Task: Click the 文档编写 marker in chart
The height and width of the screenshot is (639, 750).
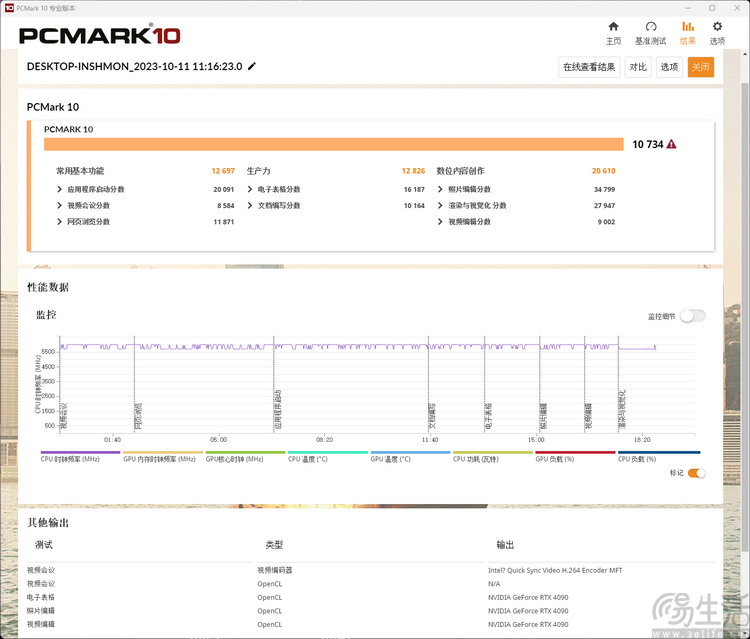Action: click(x=432, y=416)
